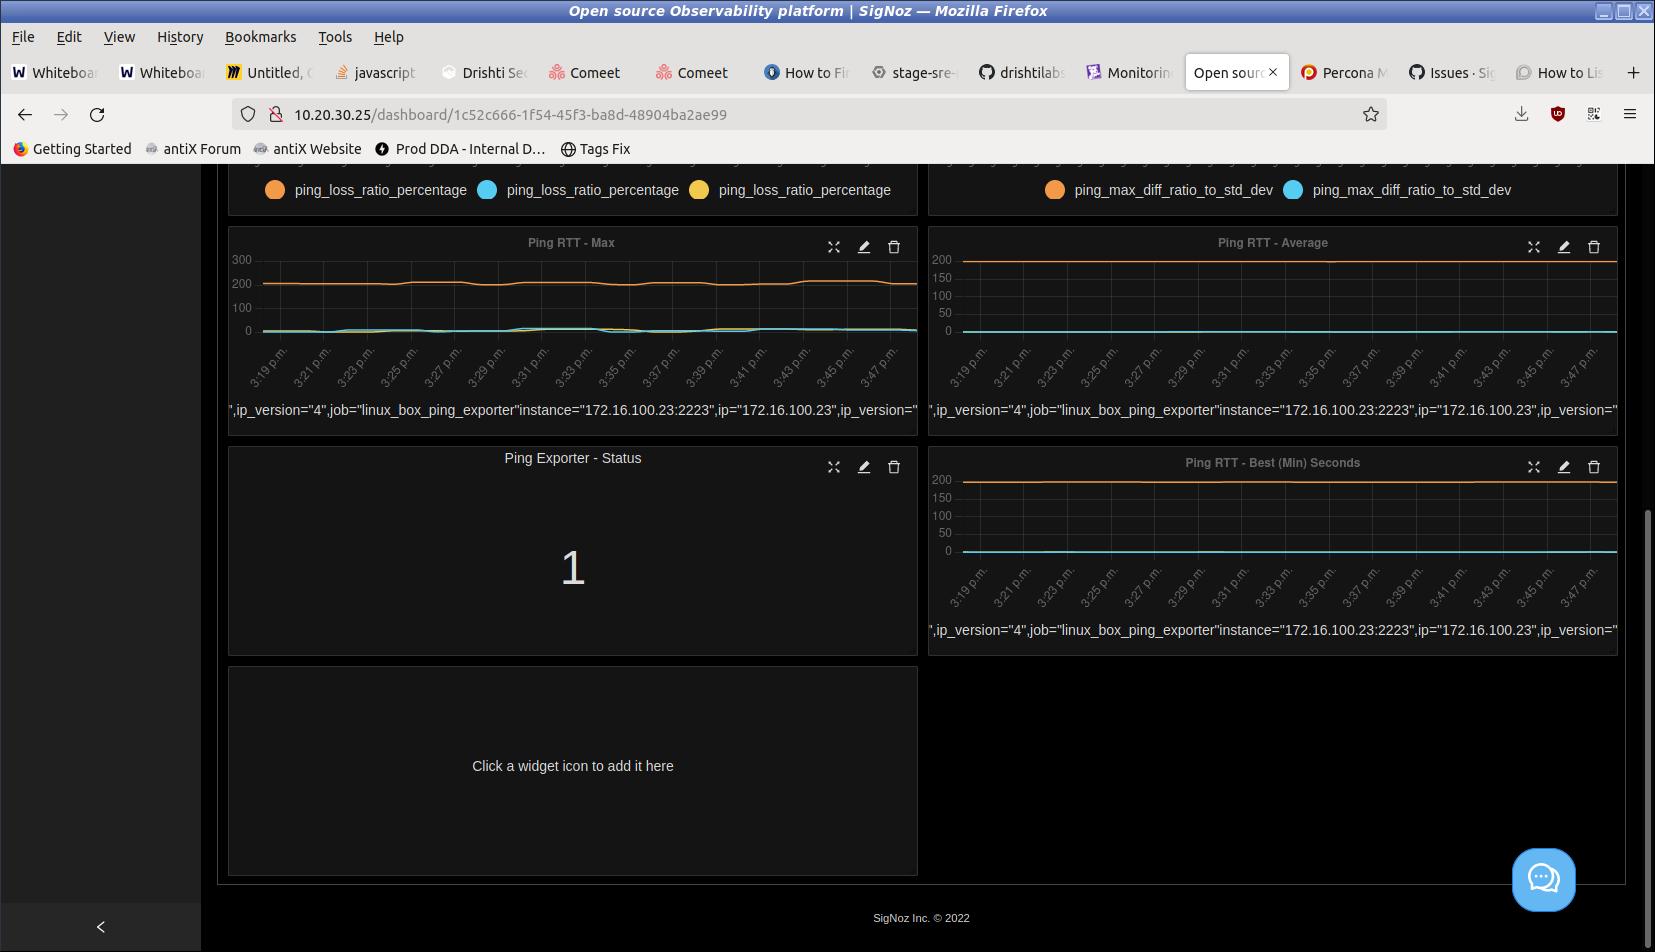Open the File menu
This screenshot has width=1655, height=952.
click(x=23, y=37)
